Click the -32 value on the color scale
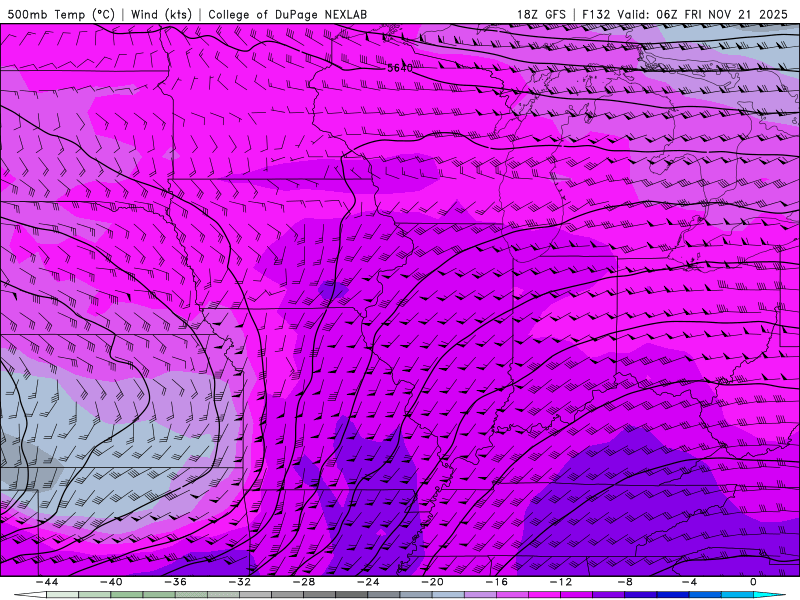 coord(239,582)
